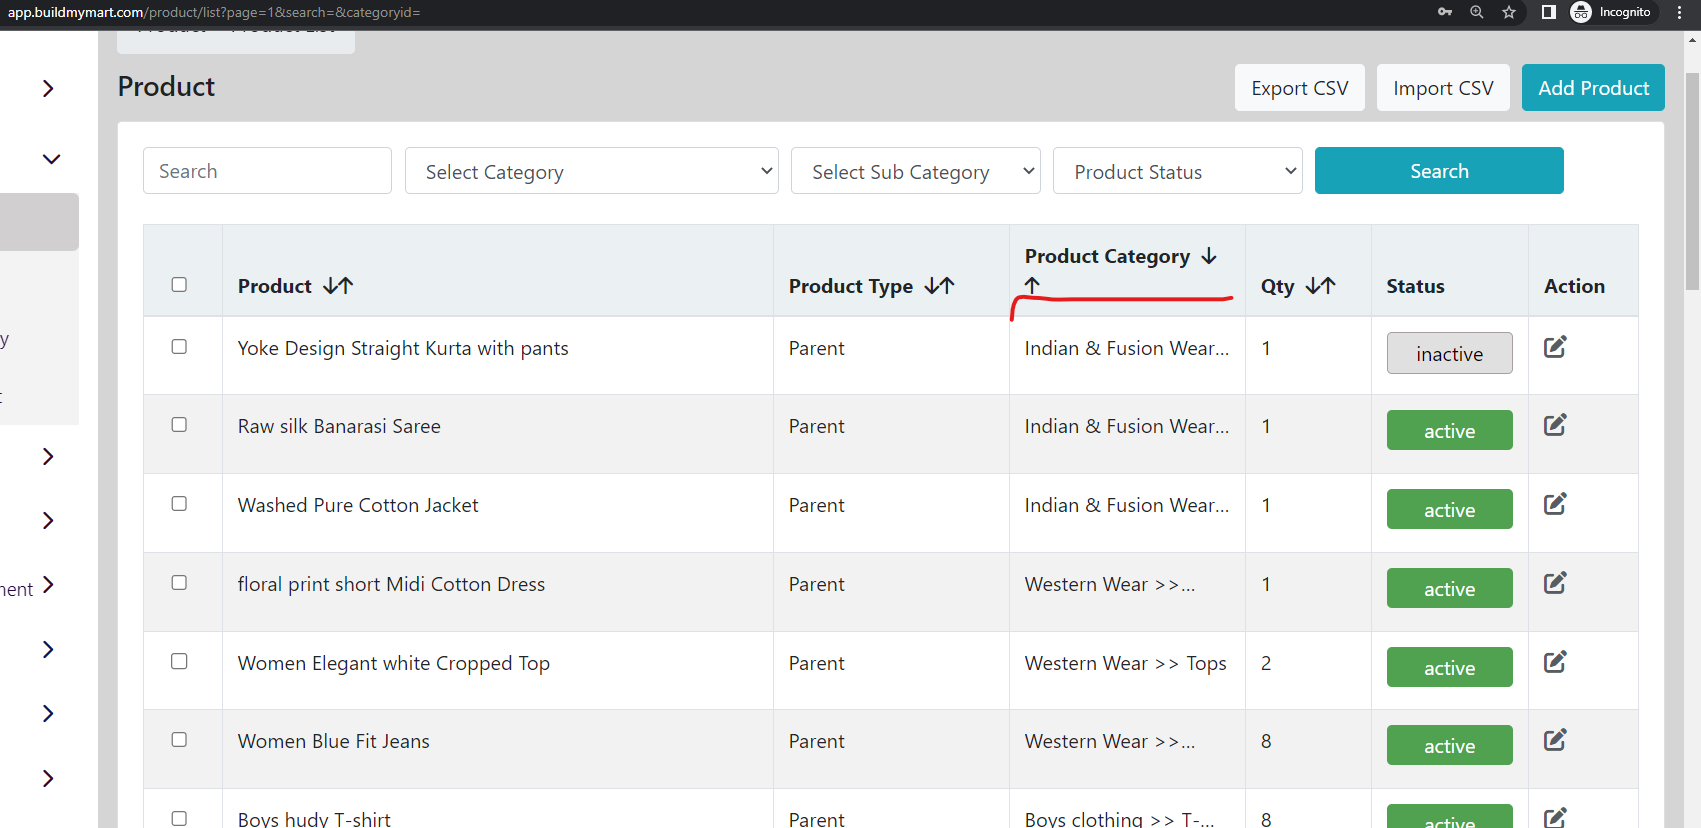Expand the sidebar chevron beside the Raw silk row
The height and width of the screenshot is (828, 1701).
48,456
